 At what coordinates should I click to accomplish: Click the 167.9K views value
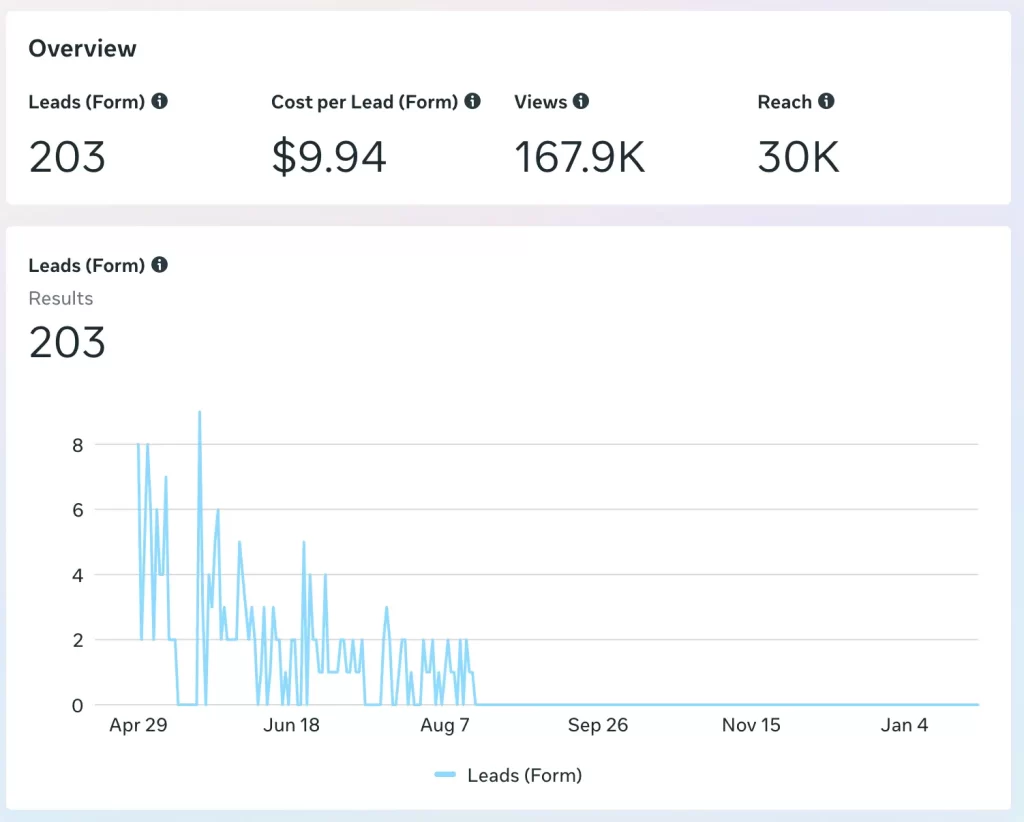[x=579, y=157]
